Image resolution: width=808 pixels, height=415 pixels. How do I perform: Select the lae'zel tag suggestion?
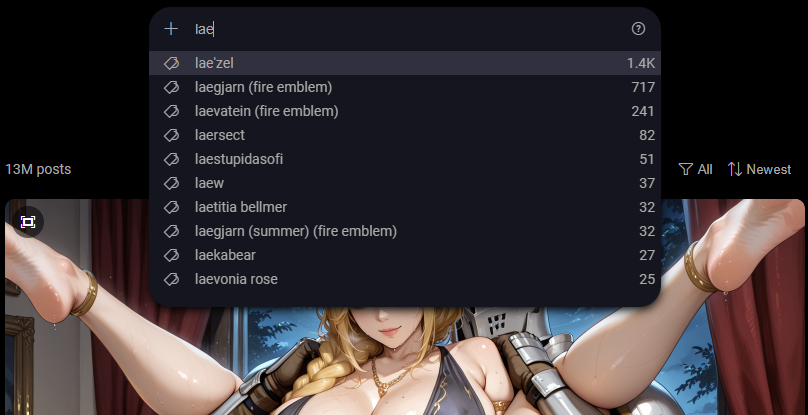click(405, 63)
